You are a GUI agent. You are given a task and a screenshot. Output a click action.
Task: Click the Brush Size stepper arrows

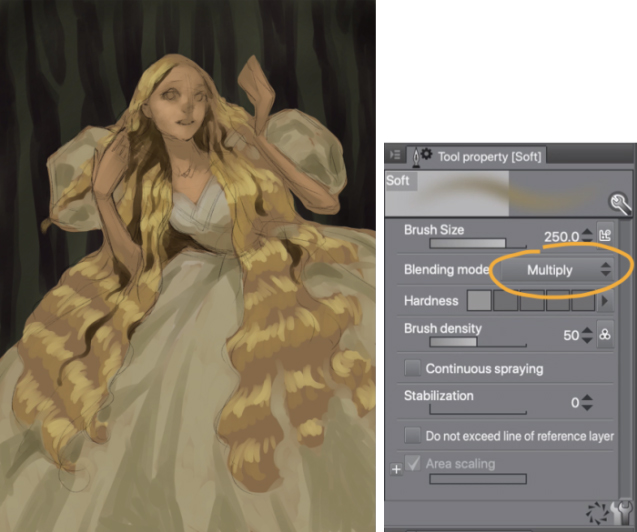(x=588, y=236)
